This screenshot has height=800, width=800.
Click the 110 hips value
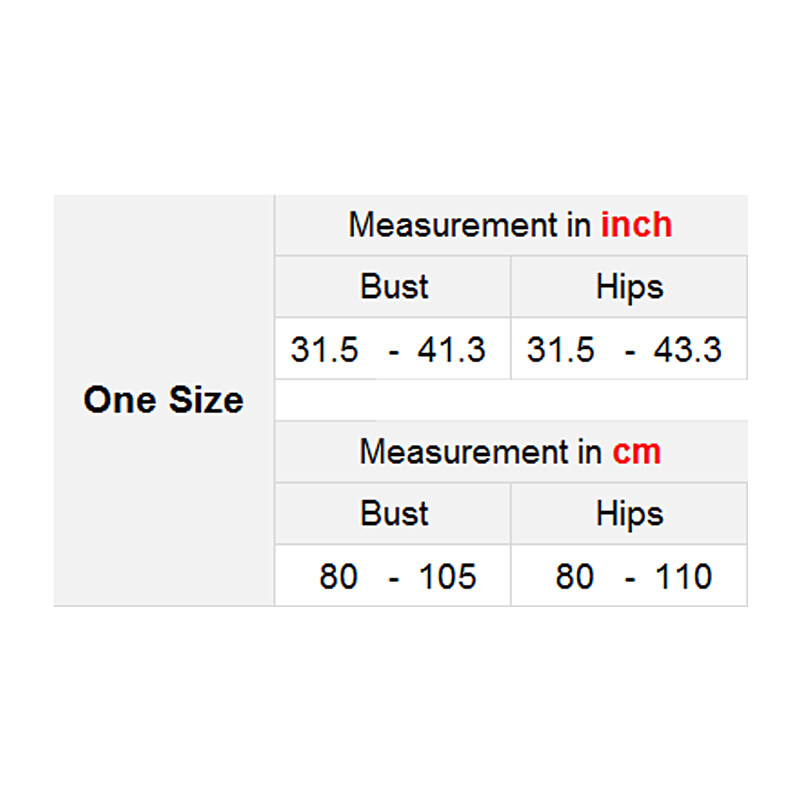point(683,577)
